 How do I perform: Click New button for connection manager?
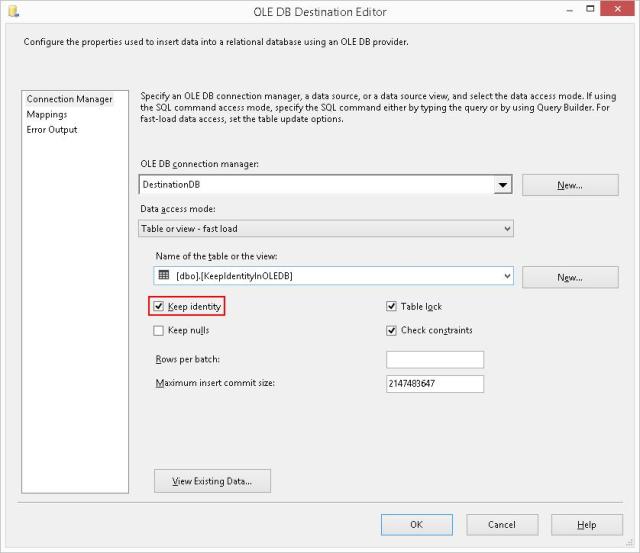[x=569, y=185]
